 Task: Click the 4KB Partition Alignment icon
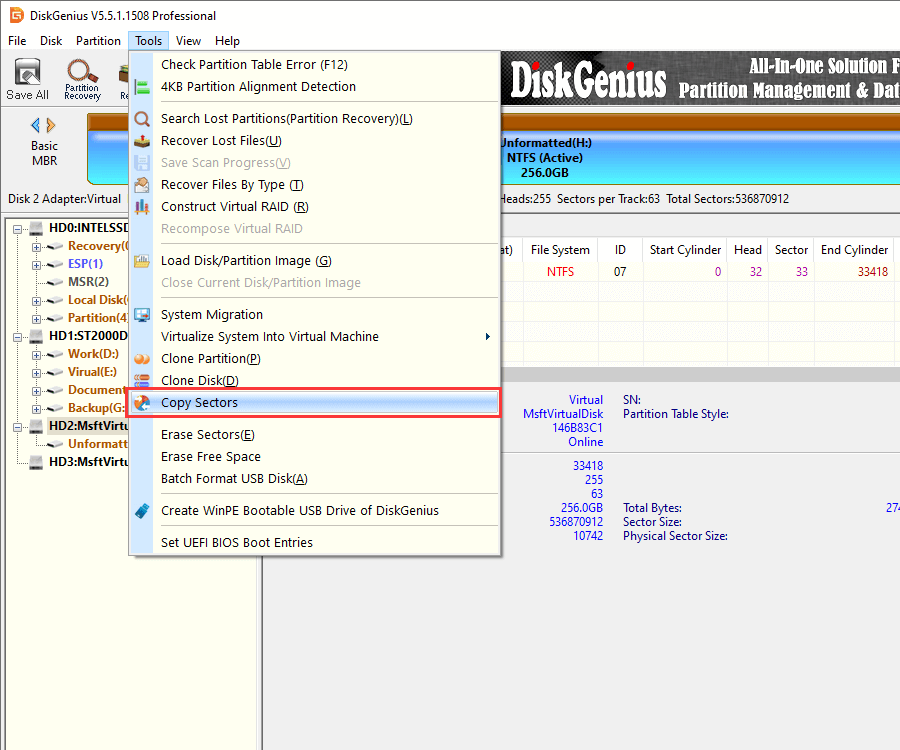coord(142,87)
